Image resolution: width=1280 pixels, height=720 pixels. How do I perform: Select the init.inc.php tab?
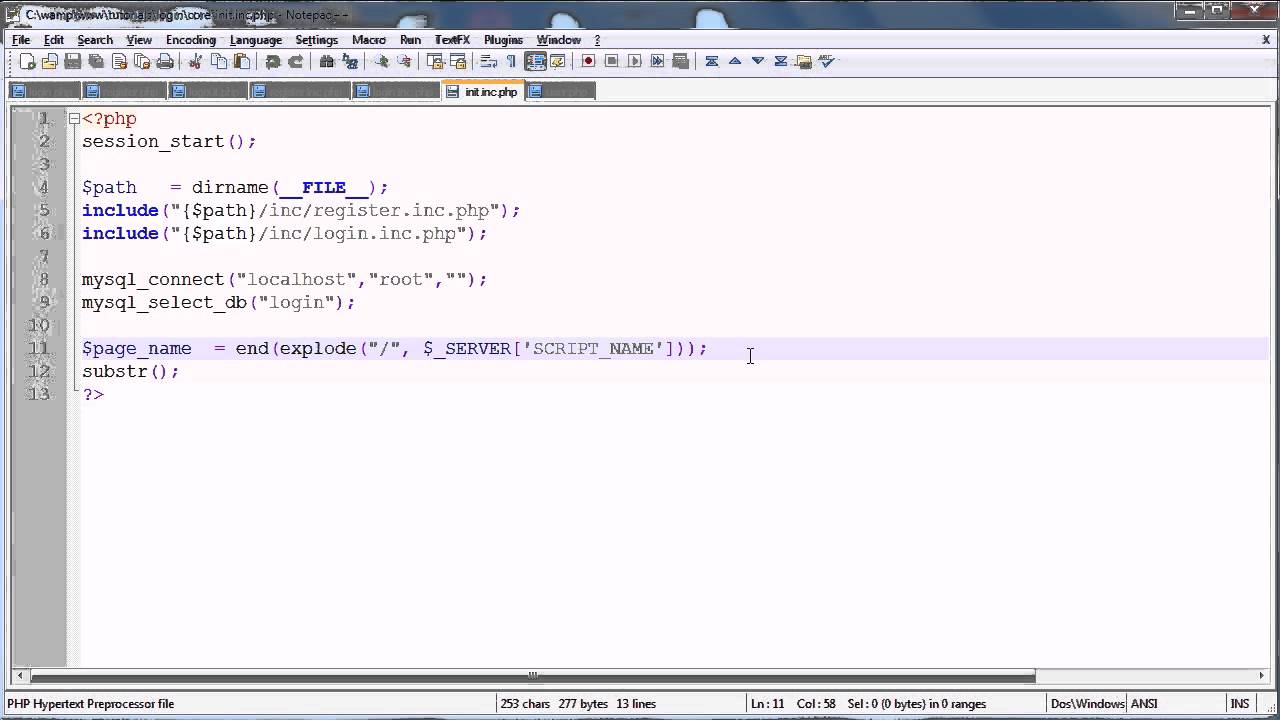click(x=483, y=91)
